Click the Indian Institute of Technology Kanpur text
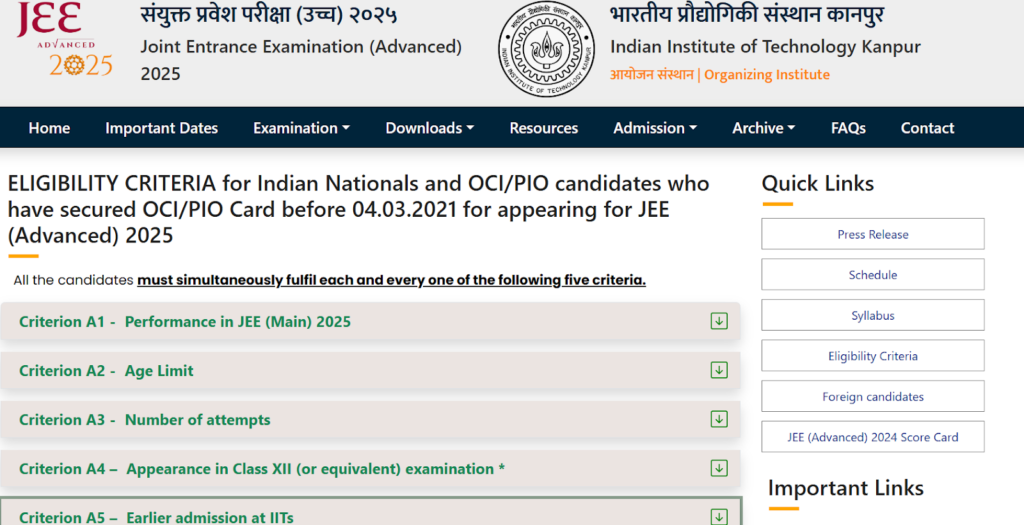 pos(765,46)
